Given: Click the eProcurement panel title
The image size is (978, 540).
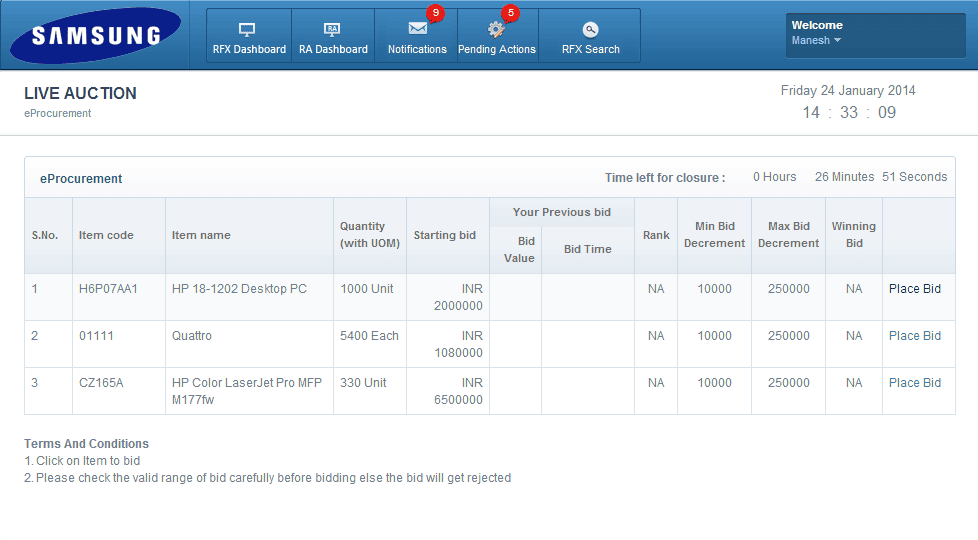Looking at the screenshot, I should pos(81,179).
